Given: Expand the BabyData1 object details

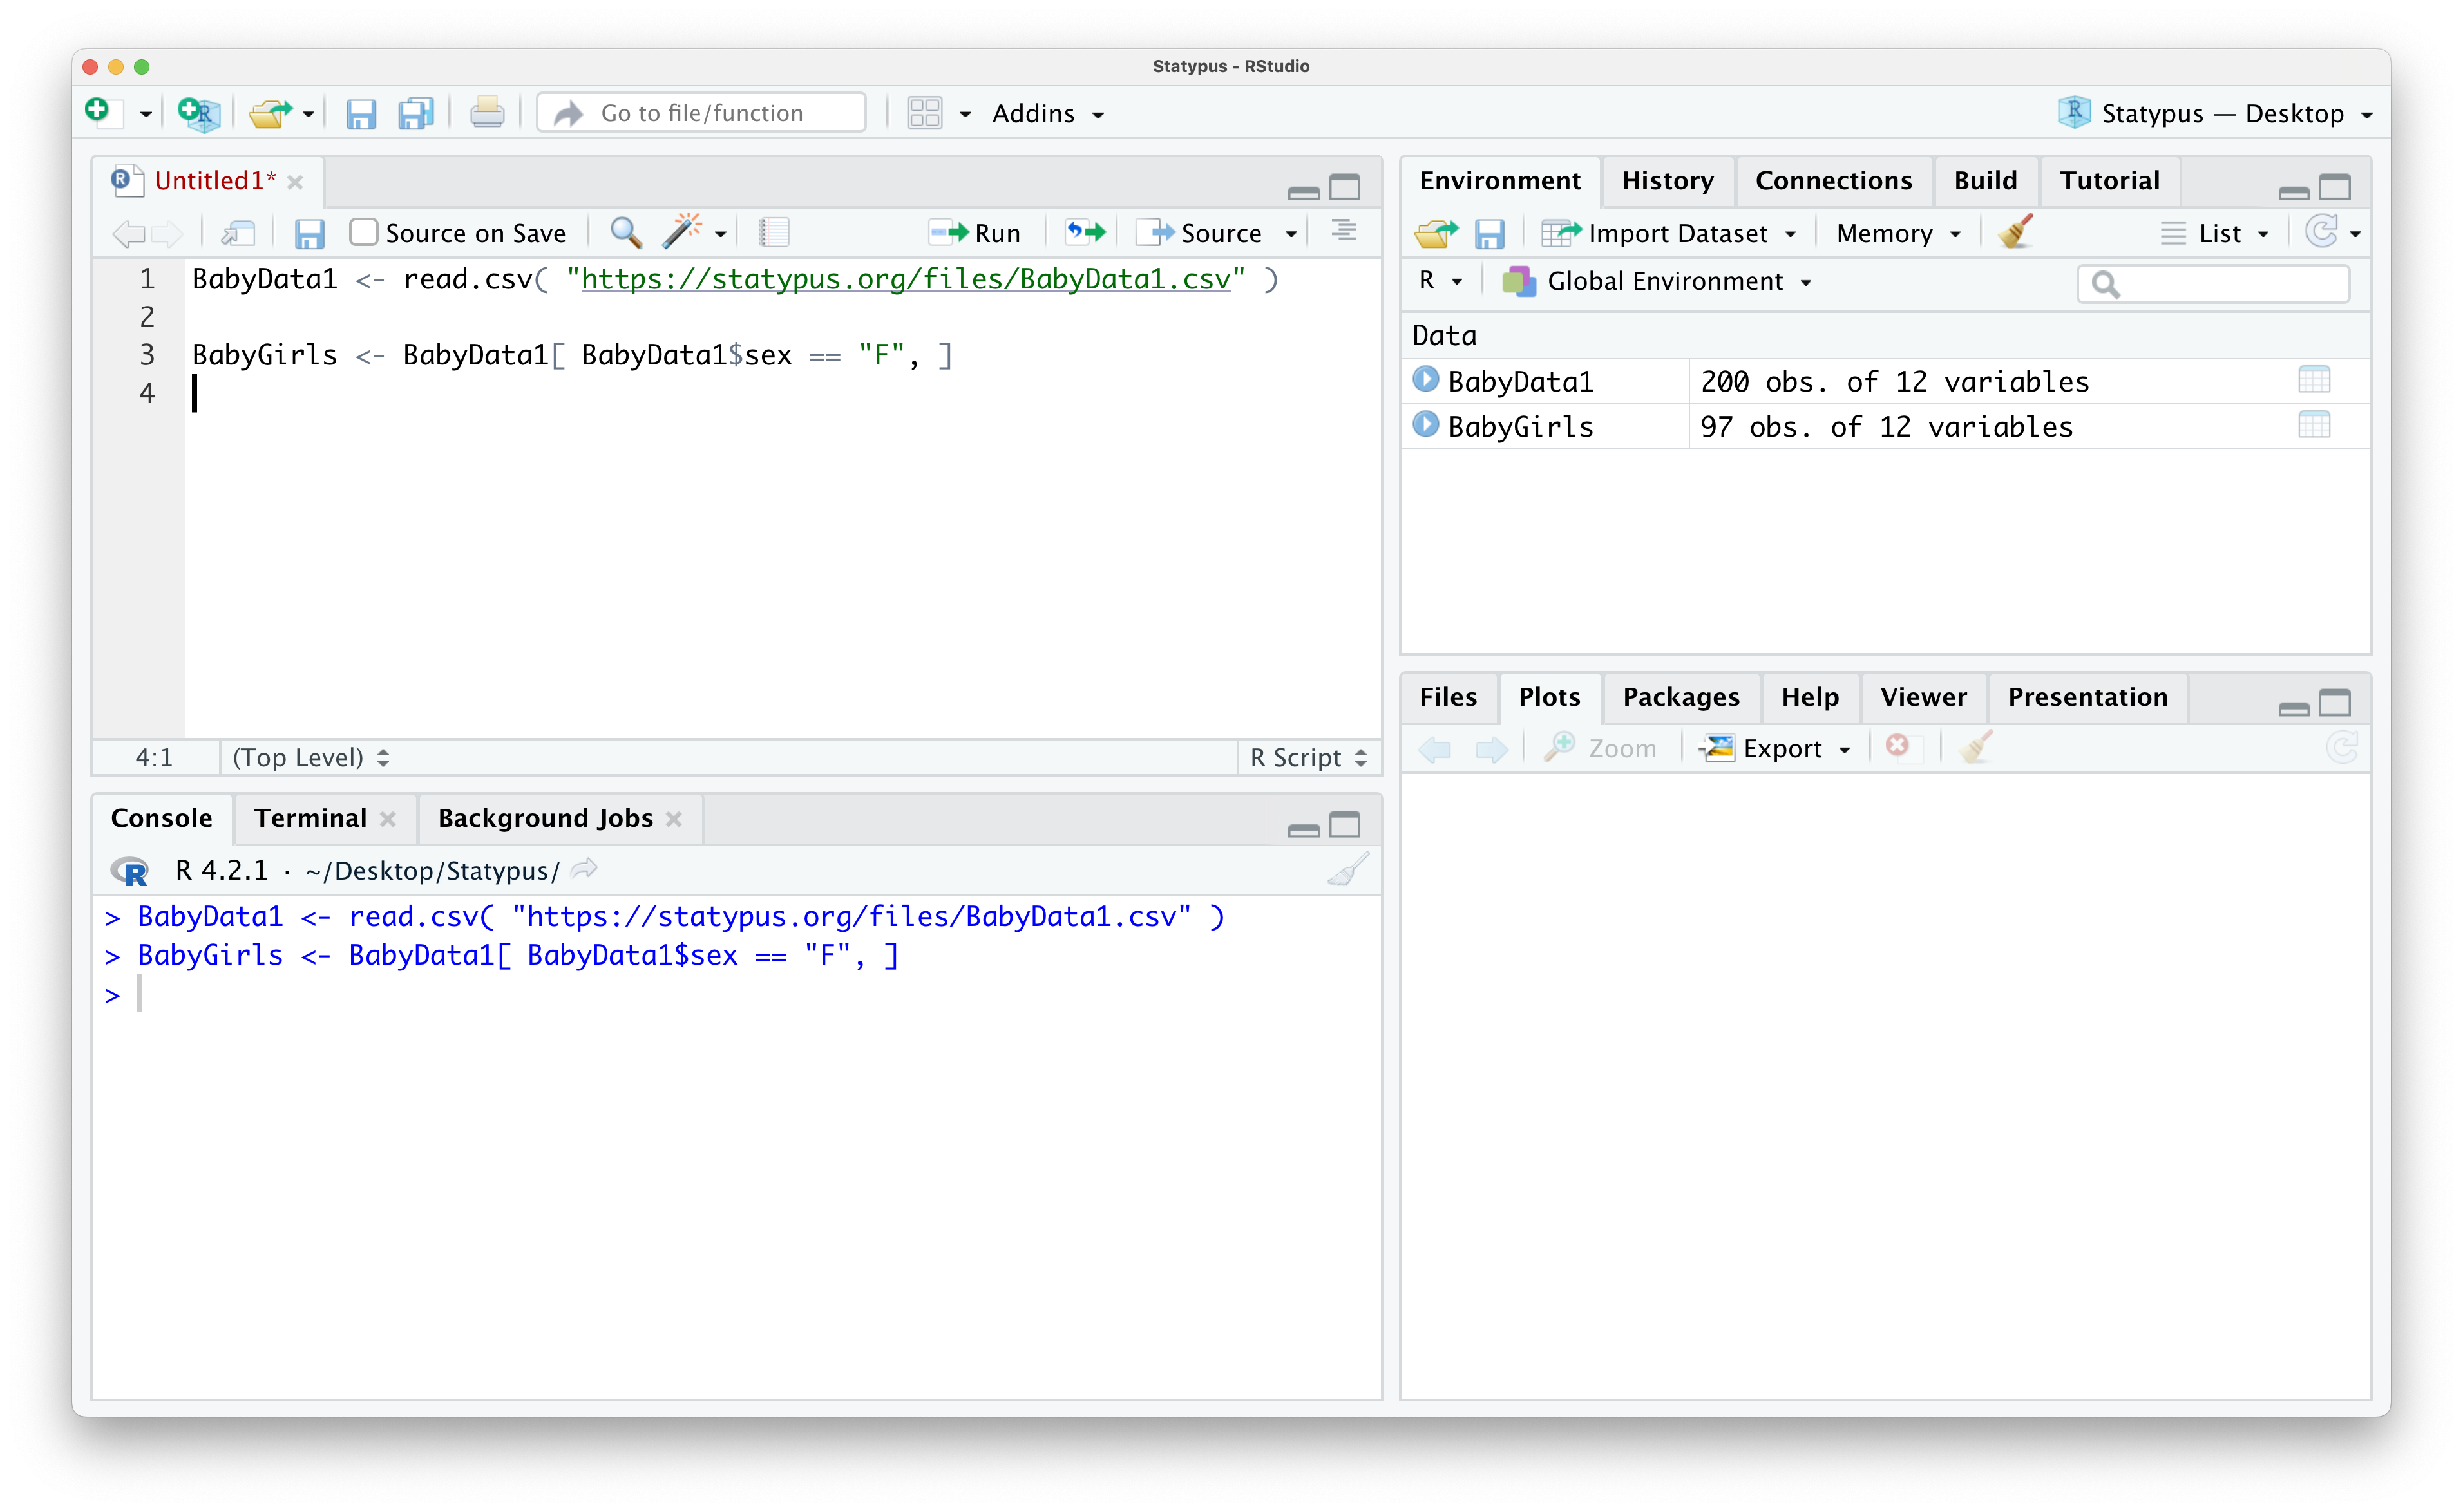Looking at the screenshot, I should coord(1425,380).
